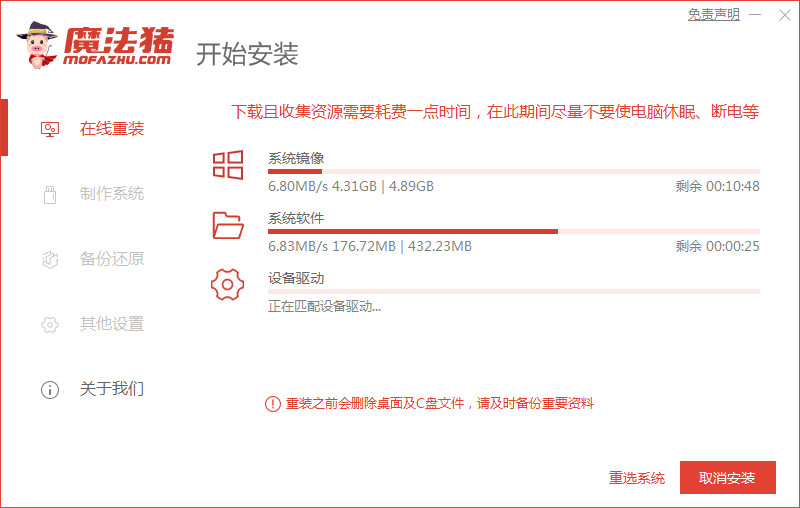This screenshot has width=800, height=508.
Task: Open the 其他设置 label
Action: (112, 324)
